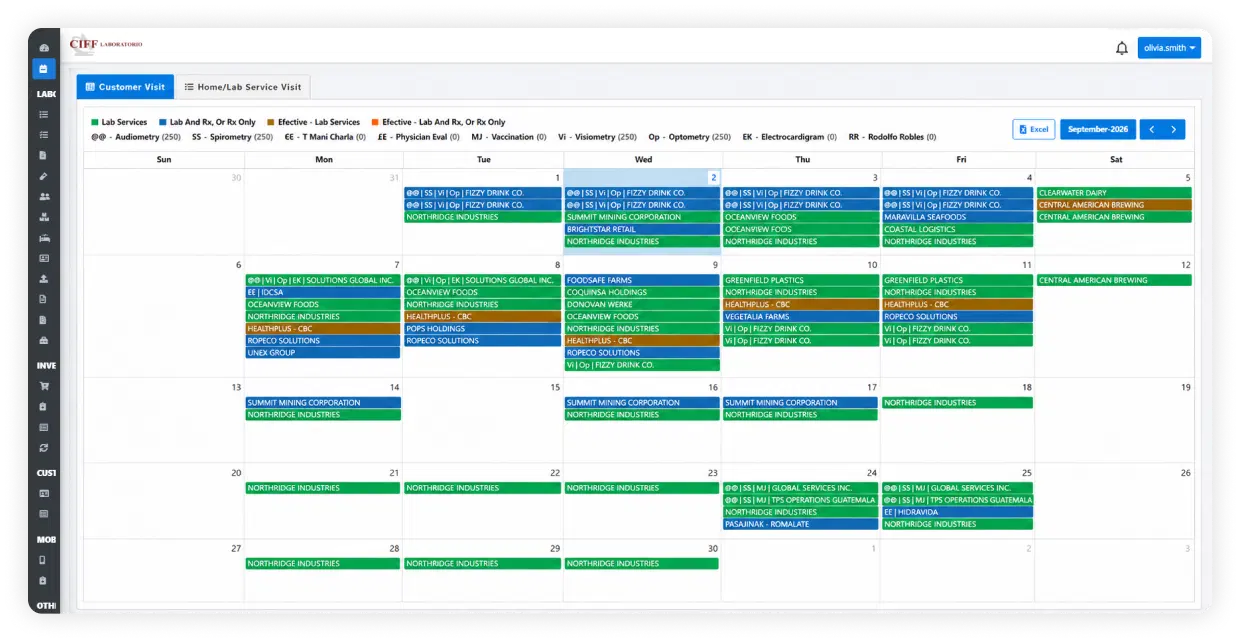Open the POPS HOLDINGS event
This screenshot has height=642, width=1241.
pos(483,329)
